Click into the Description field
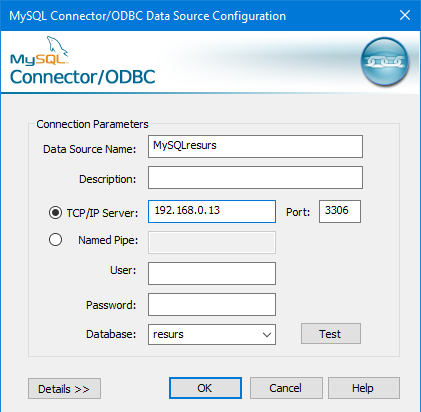The height and width of the screenshot is (412, 421). [255, 177]
